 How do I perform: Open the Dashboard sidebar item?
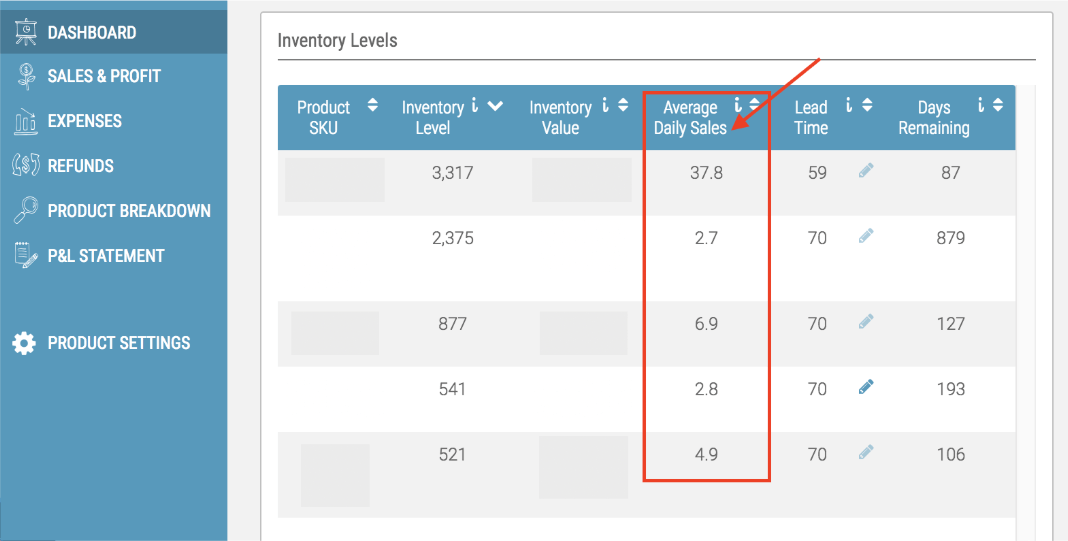coord(91,33)
